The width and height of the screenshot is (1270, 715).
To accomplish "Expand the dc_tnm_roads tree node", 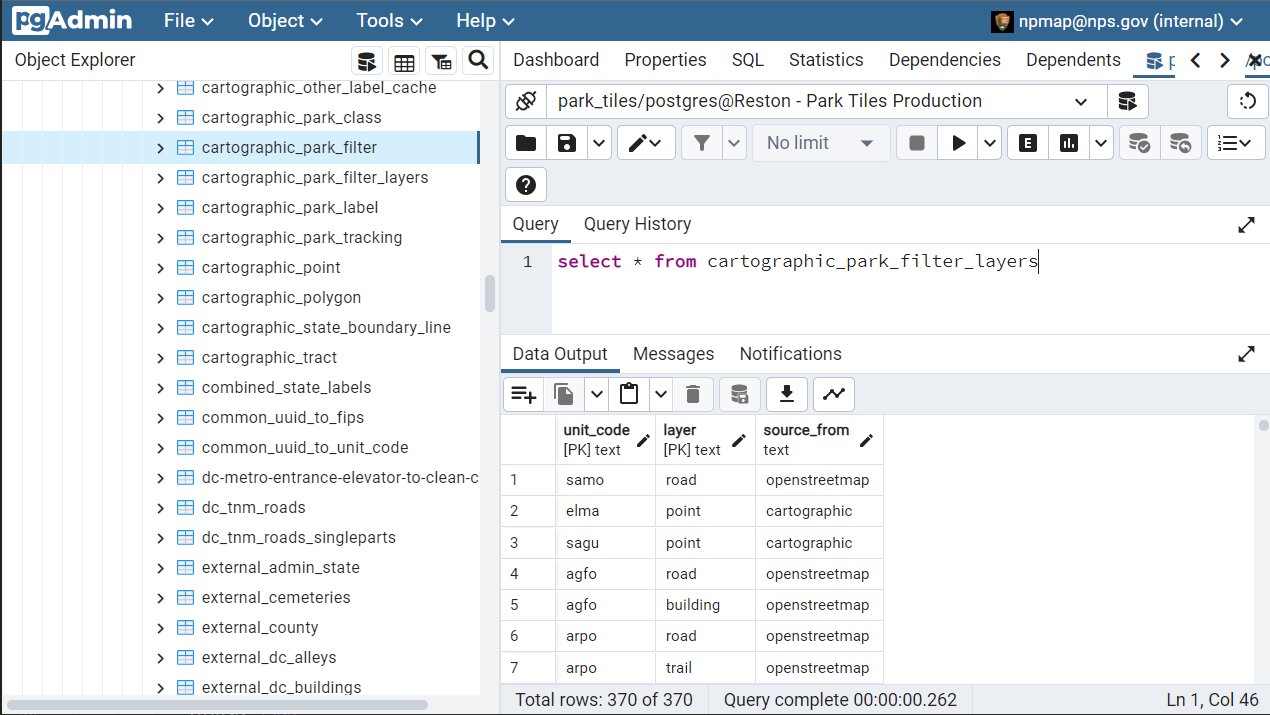I will [160, 508].
